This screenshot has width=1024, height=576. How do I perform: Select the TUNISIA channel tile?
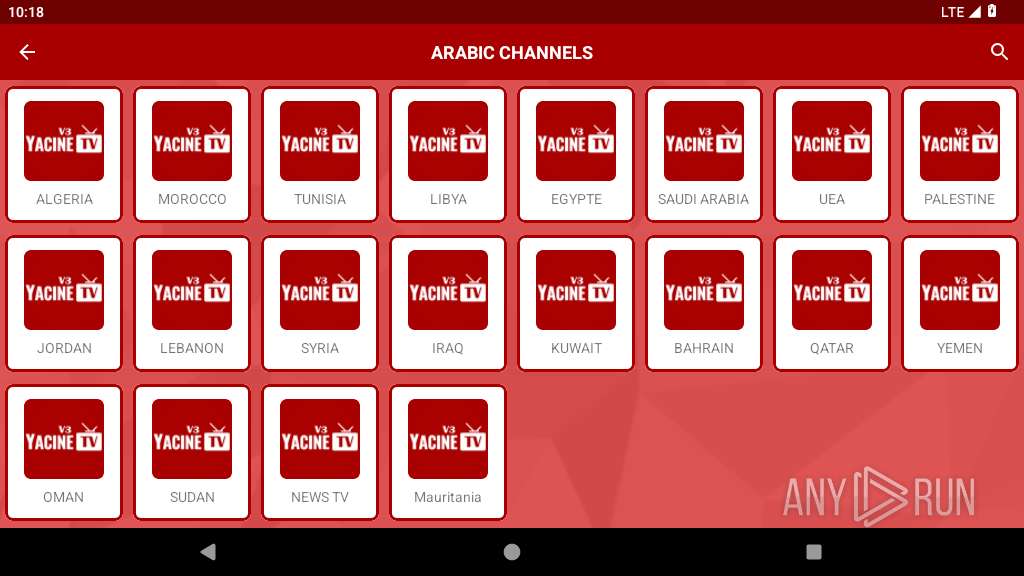point(320,154)
